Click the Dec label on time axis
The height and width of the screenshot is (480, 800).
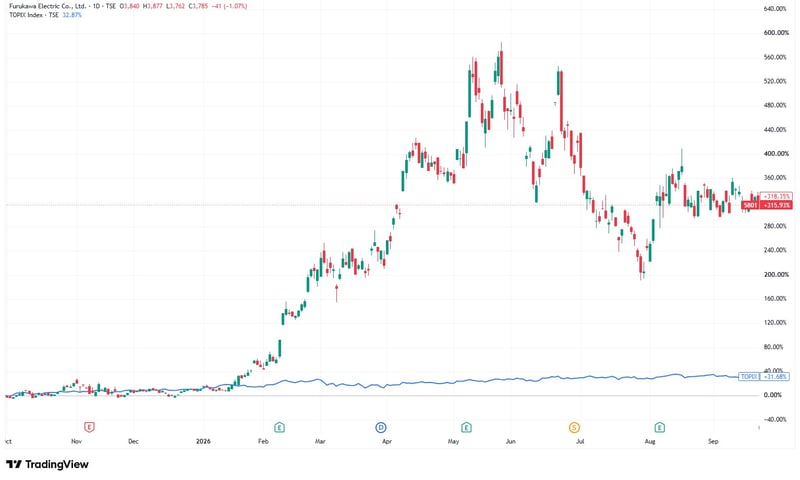click(133, 441)
